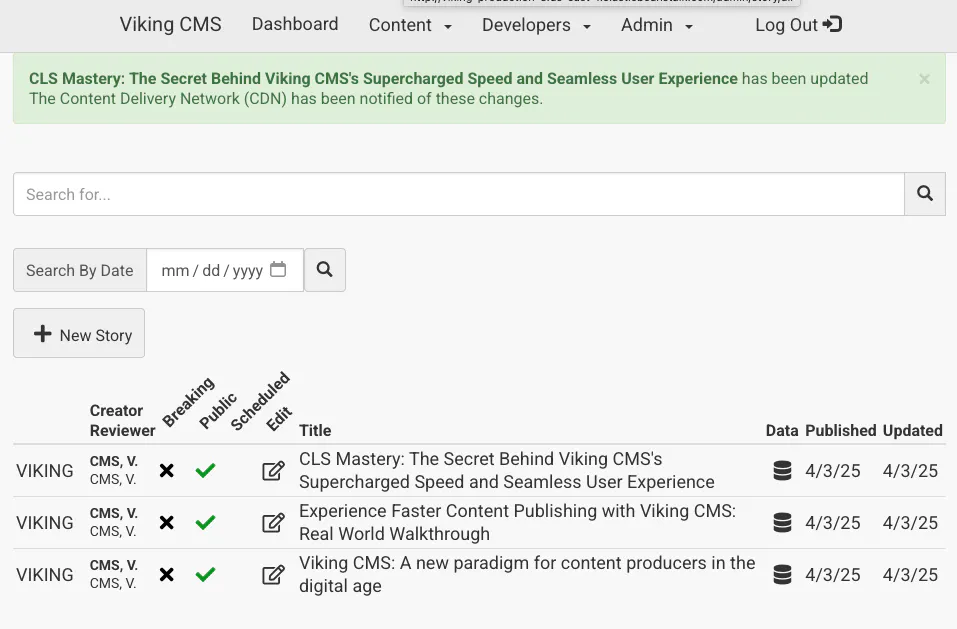
Task: Click the edit pencil for the new paradigm story
Action: click(273, 575)
